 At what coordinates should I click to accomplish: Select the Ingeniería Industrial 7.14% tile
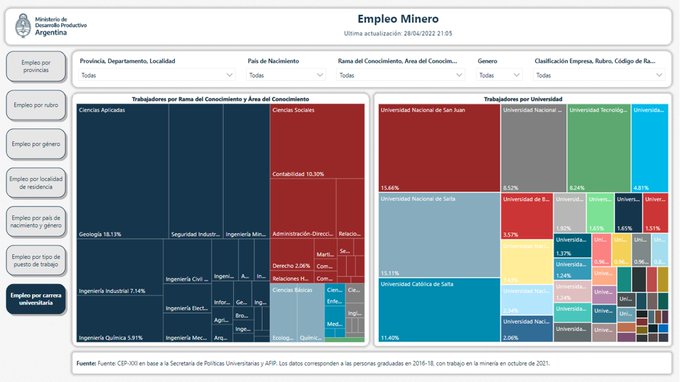pyautogui.click(x=120, y=267)
